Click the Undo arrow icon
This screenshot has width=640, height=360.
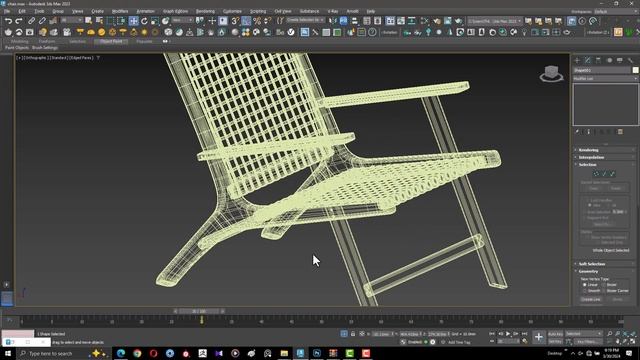coord(8,20)
